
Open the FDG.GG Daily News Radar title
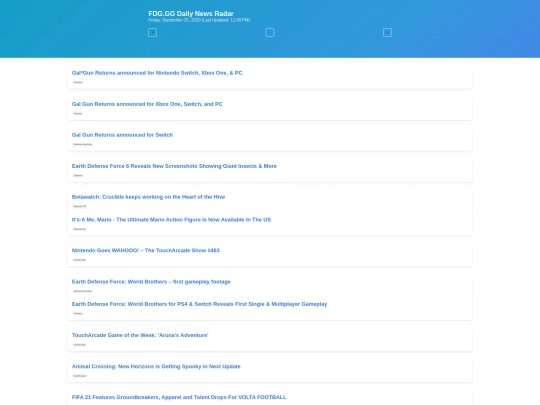pos(191,13)
